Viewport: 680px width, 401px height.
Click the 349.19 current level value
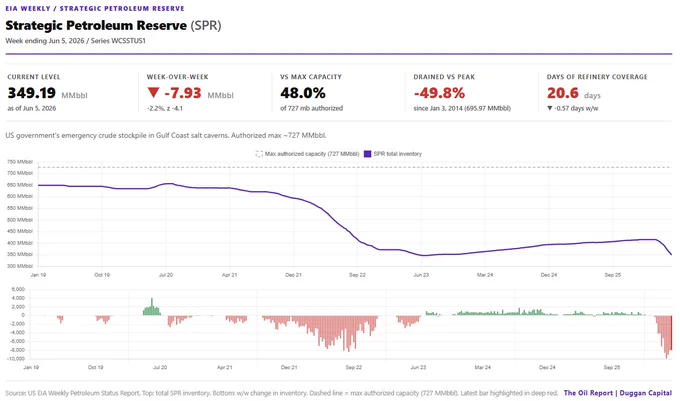tap(32, 93)
